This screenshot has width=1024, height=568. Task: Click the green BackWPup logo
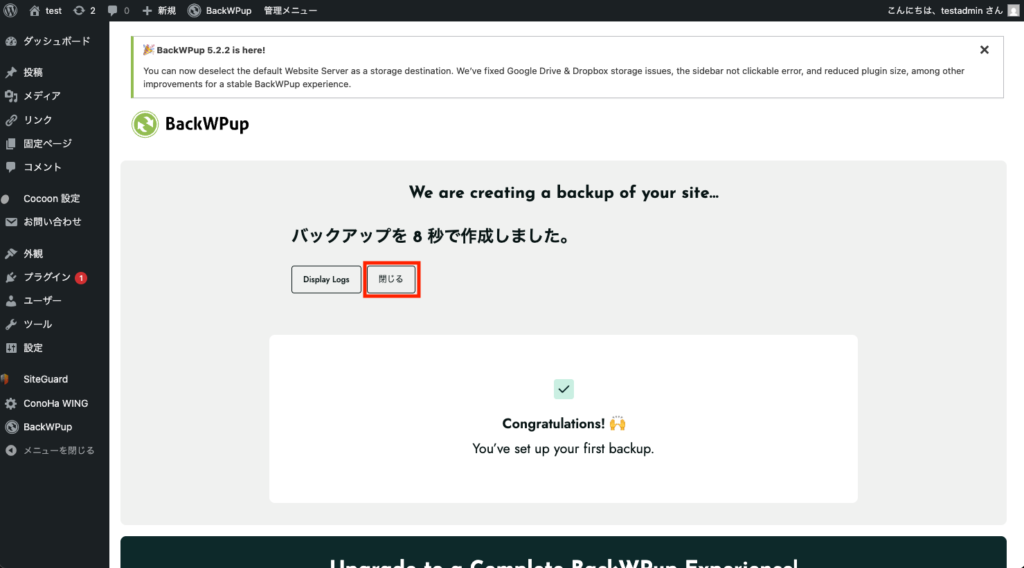pyautogui.click(x=145, y=124)
